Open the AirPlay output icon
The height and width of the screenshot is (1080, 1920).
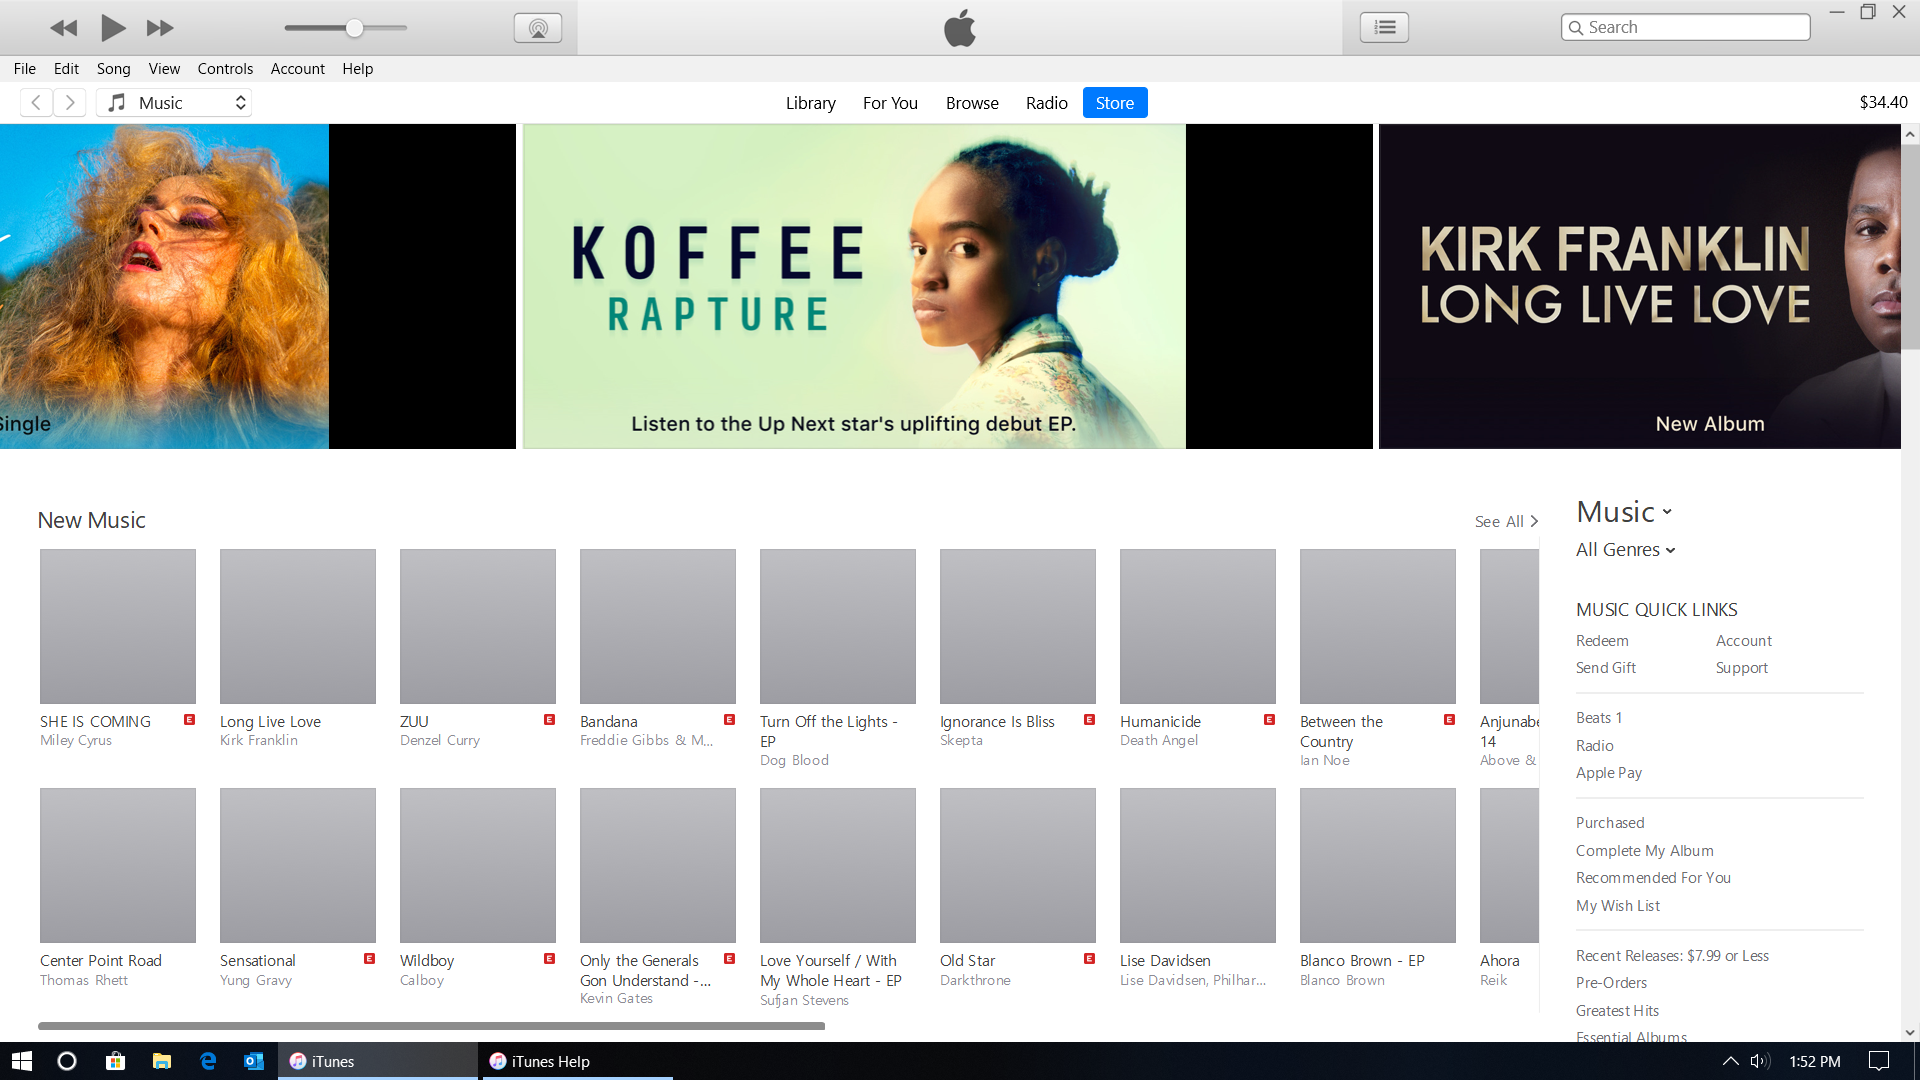[537, 28]
